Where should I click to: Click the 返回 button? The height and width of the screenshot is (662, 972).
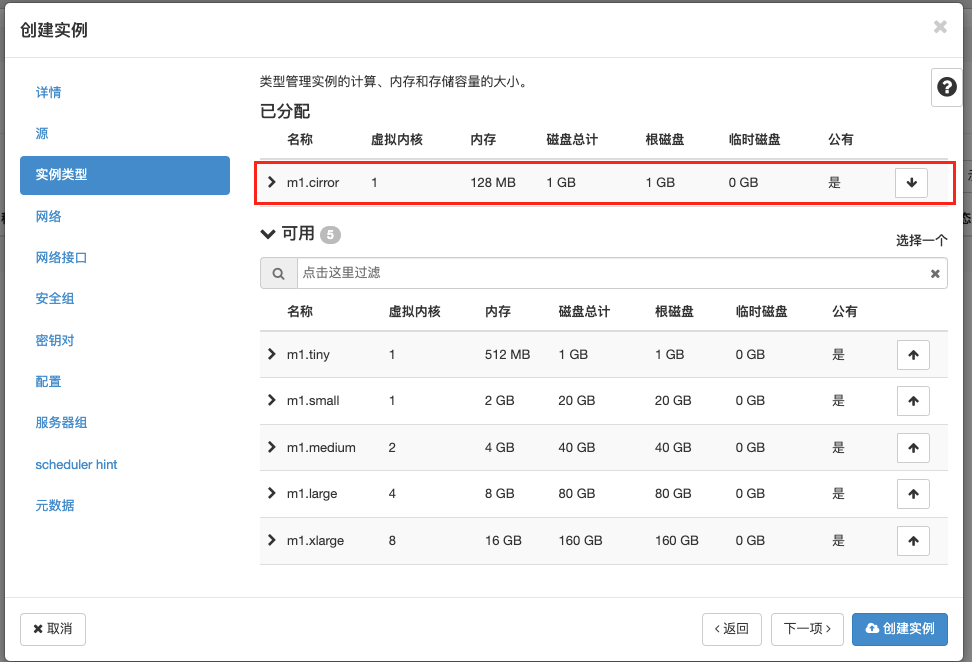(x=731, y=629)
